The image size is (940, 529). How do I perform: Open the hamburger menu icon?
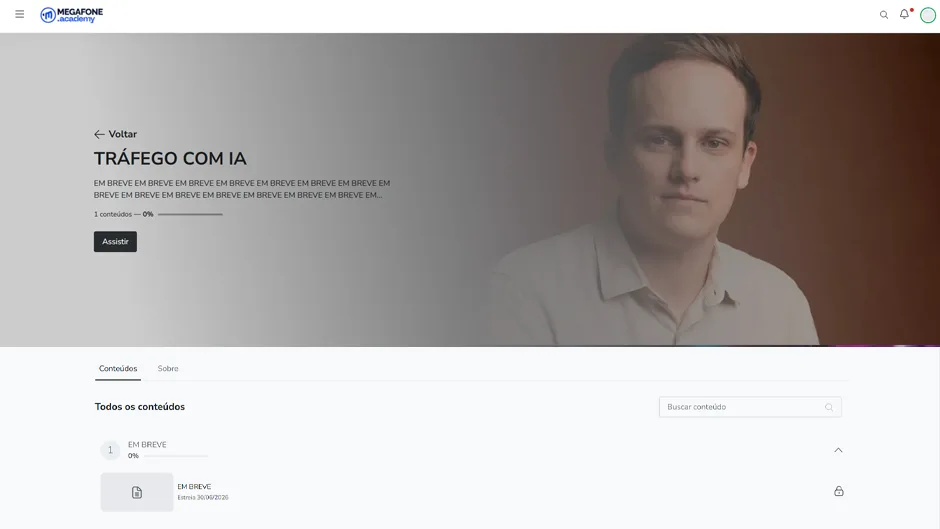20,14
